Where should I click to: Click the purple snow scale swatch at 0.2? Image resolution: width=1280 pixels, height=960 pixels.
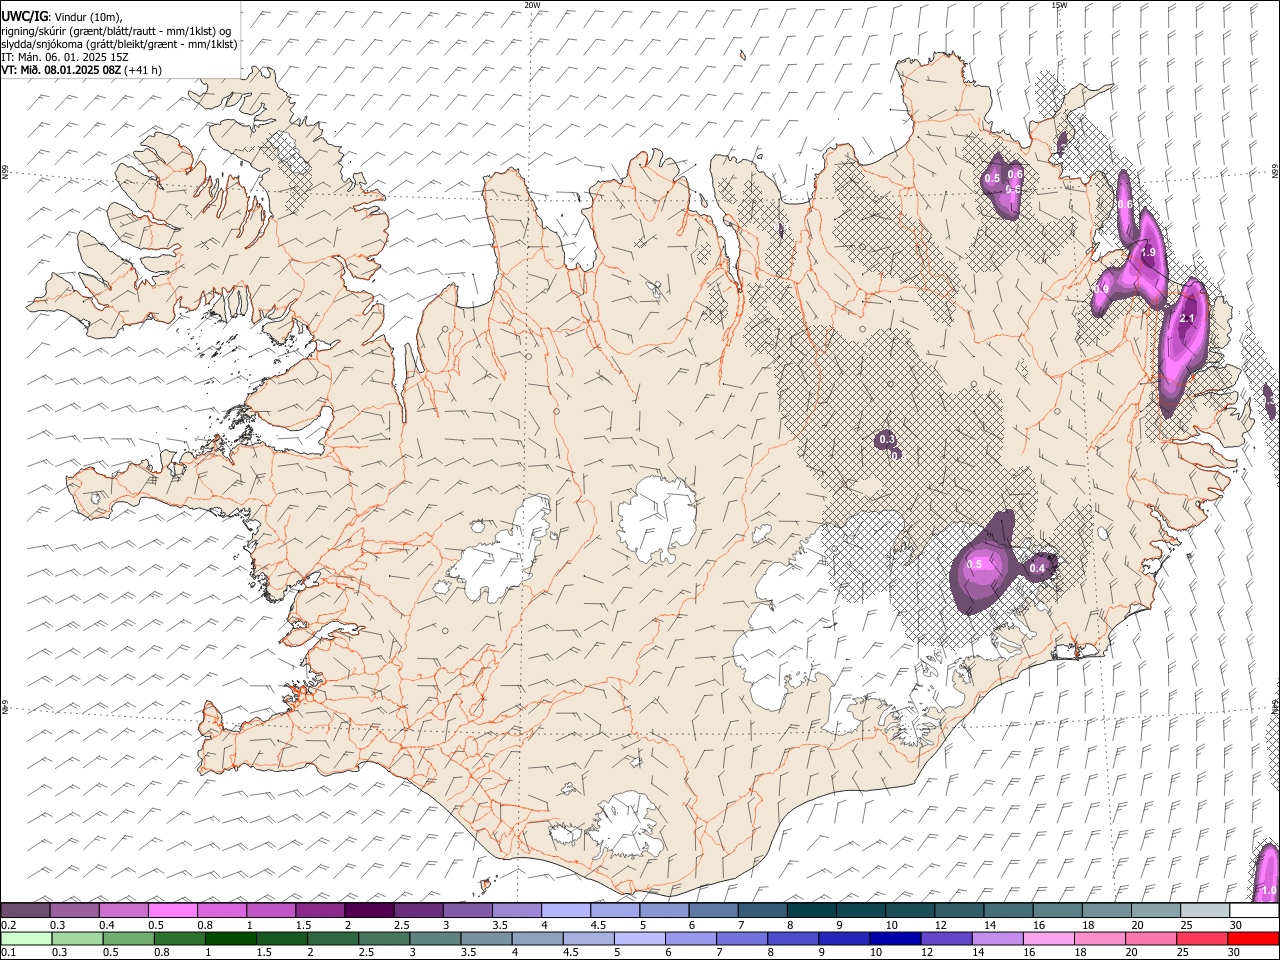[25, 911]
